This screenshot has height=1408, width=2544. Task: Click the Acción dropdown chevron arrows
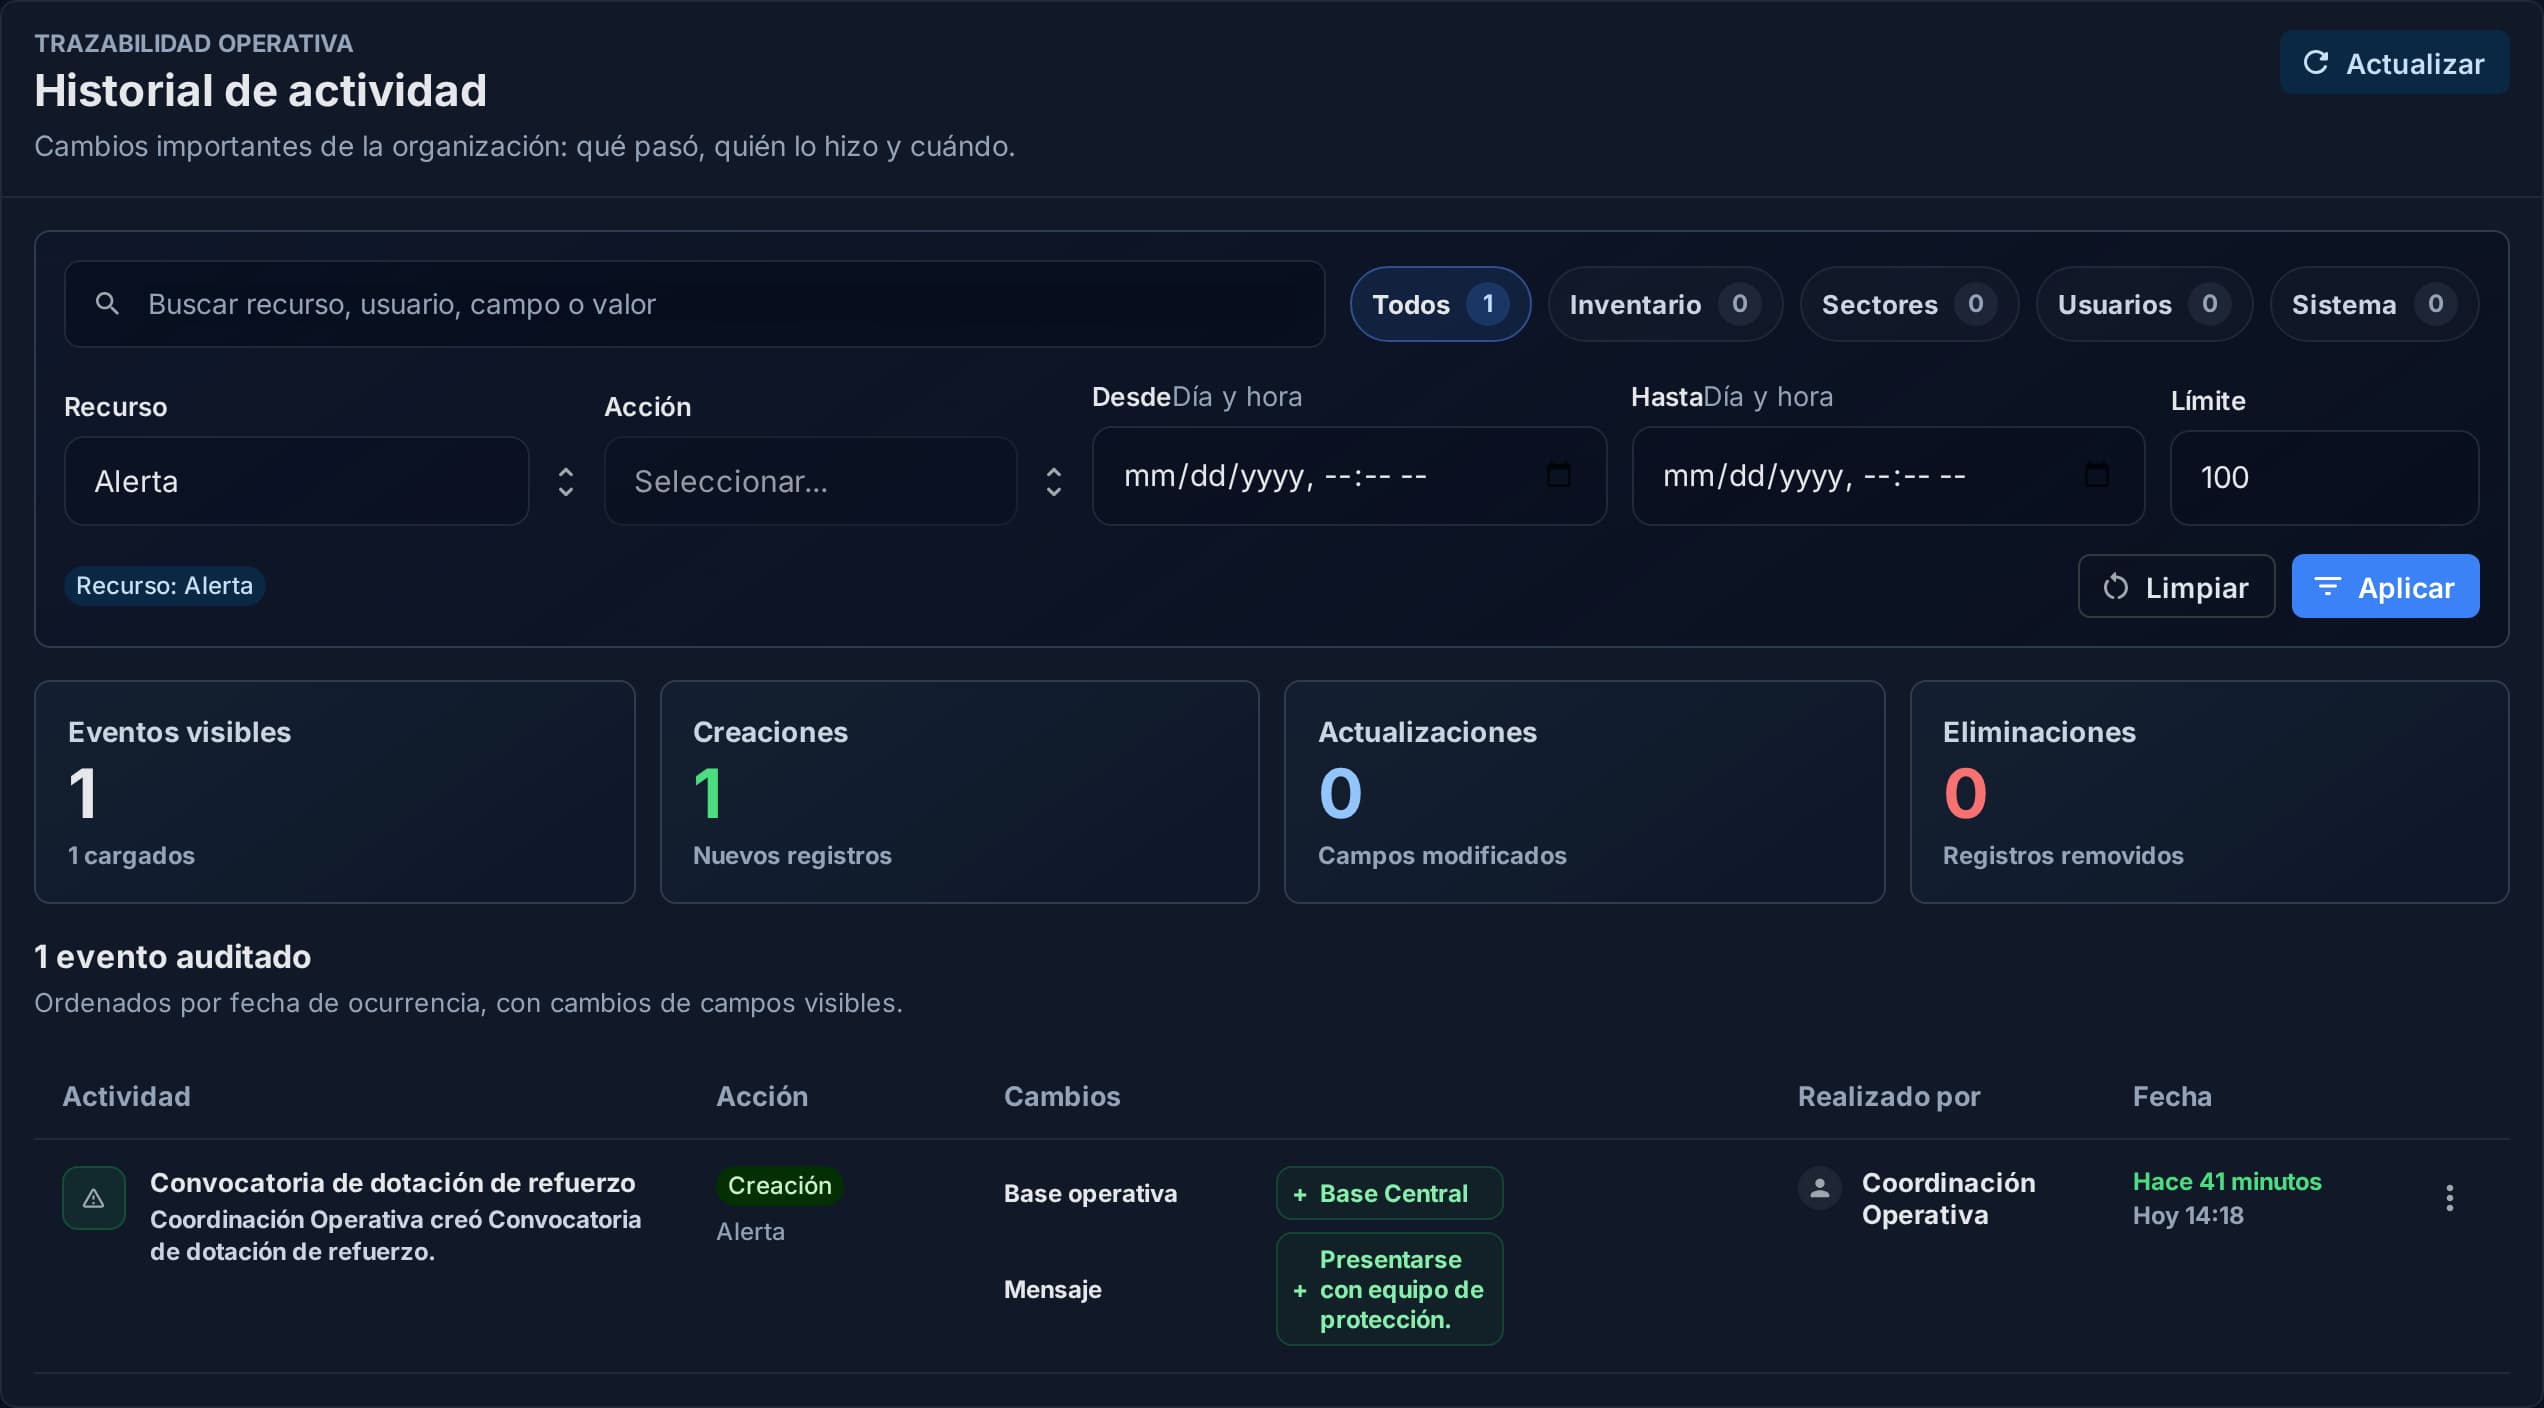coord(1053,482)
